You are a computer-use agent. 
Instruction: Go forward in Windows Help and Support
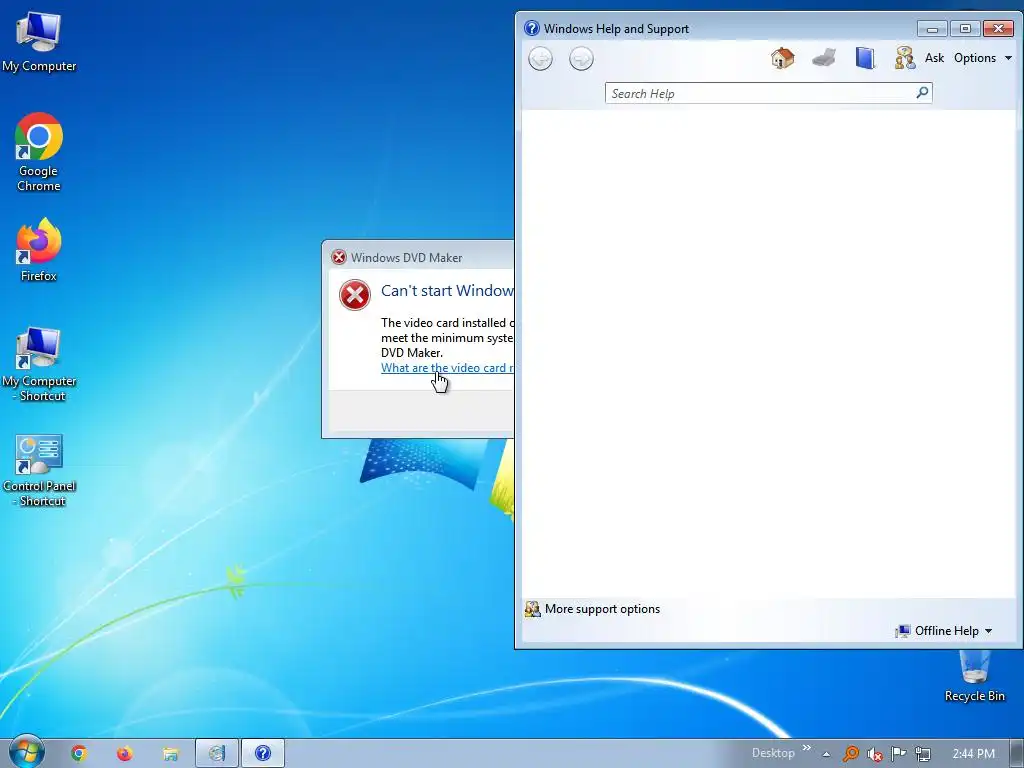(581, 59)
